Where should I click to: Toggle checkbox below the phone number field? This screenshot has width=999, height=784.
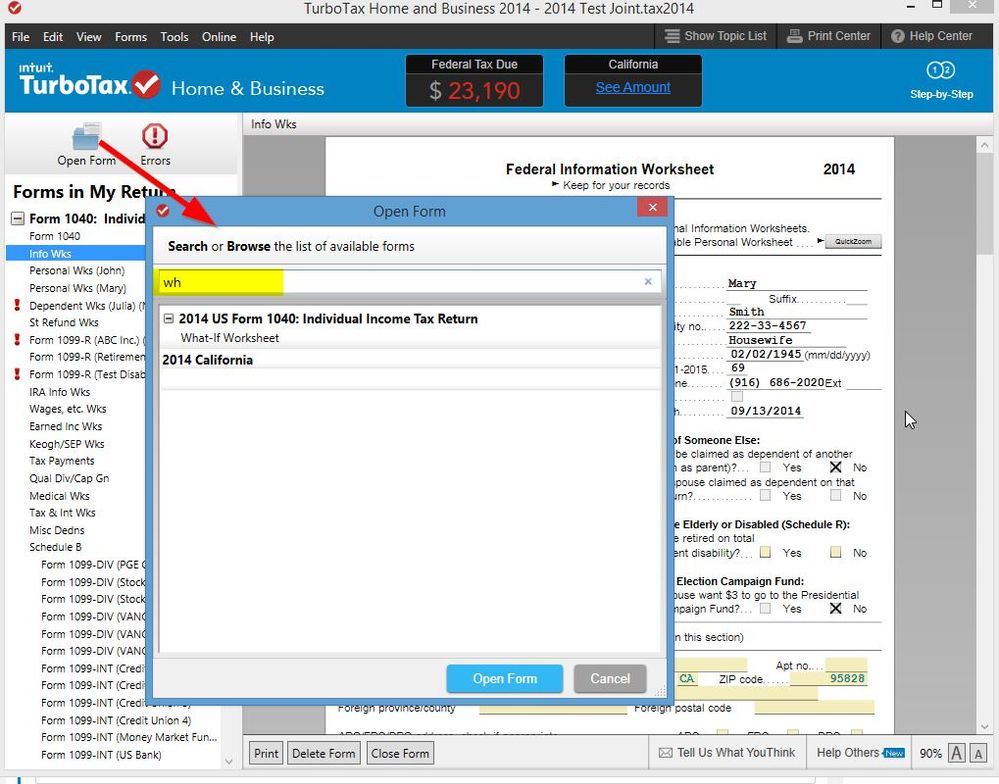tap(737, 397)
